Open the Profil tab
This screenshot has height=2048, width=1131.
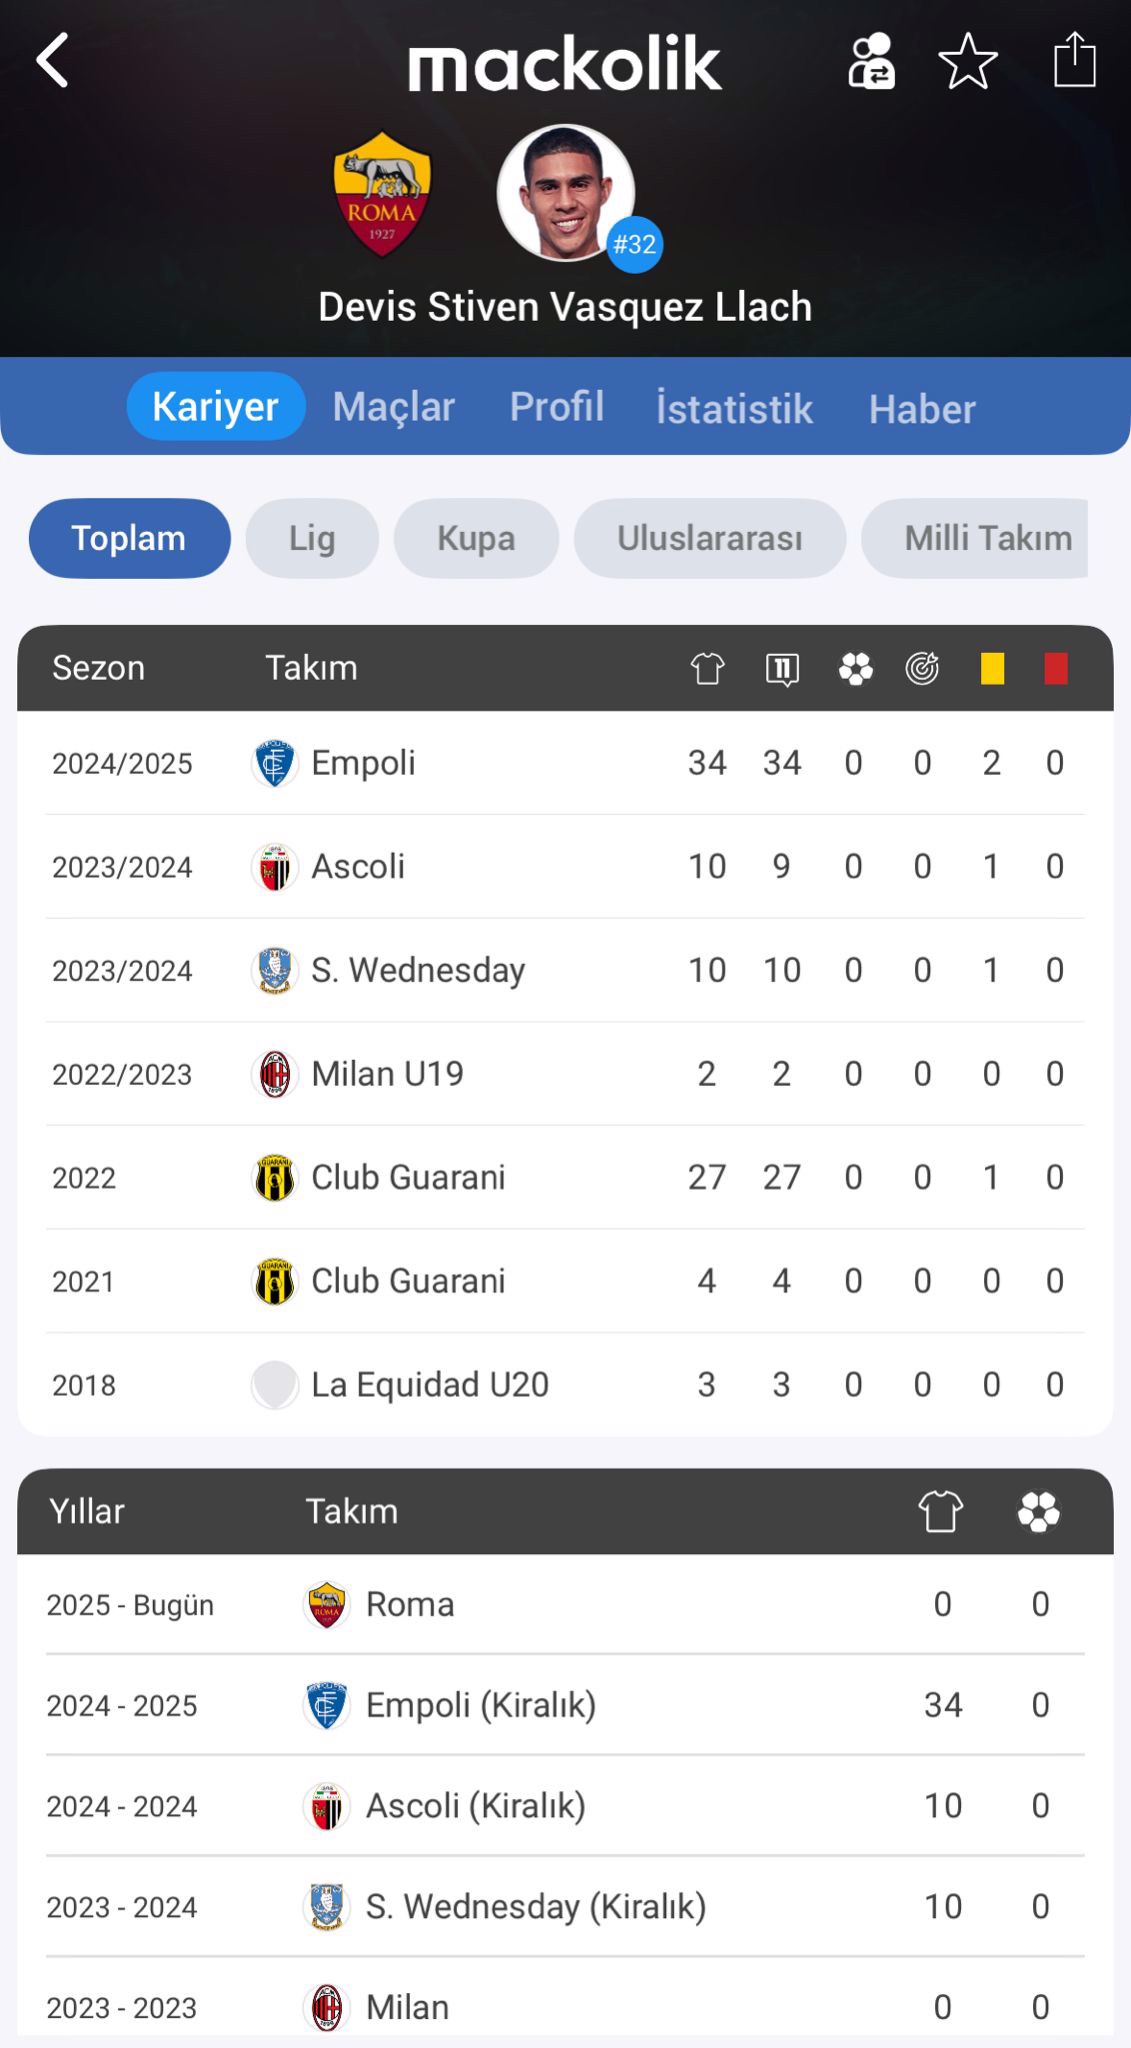(557, 407)
